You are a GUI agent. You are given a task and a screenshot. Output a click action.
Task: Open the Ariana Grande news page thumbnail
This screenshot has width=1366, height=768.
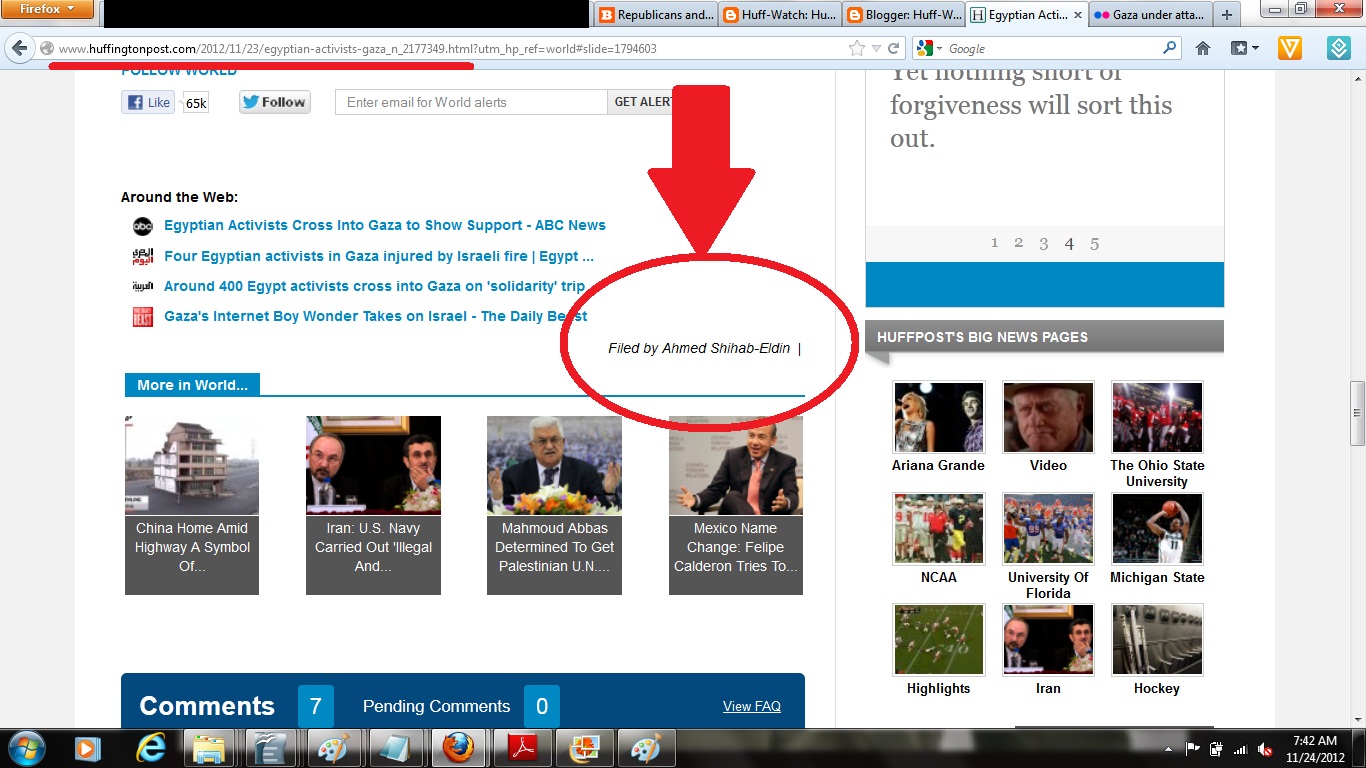[x=939, y=417]
